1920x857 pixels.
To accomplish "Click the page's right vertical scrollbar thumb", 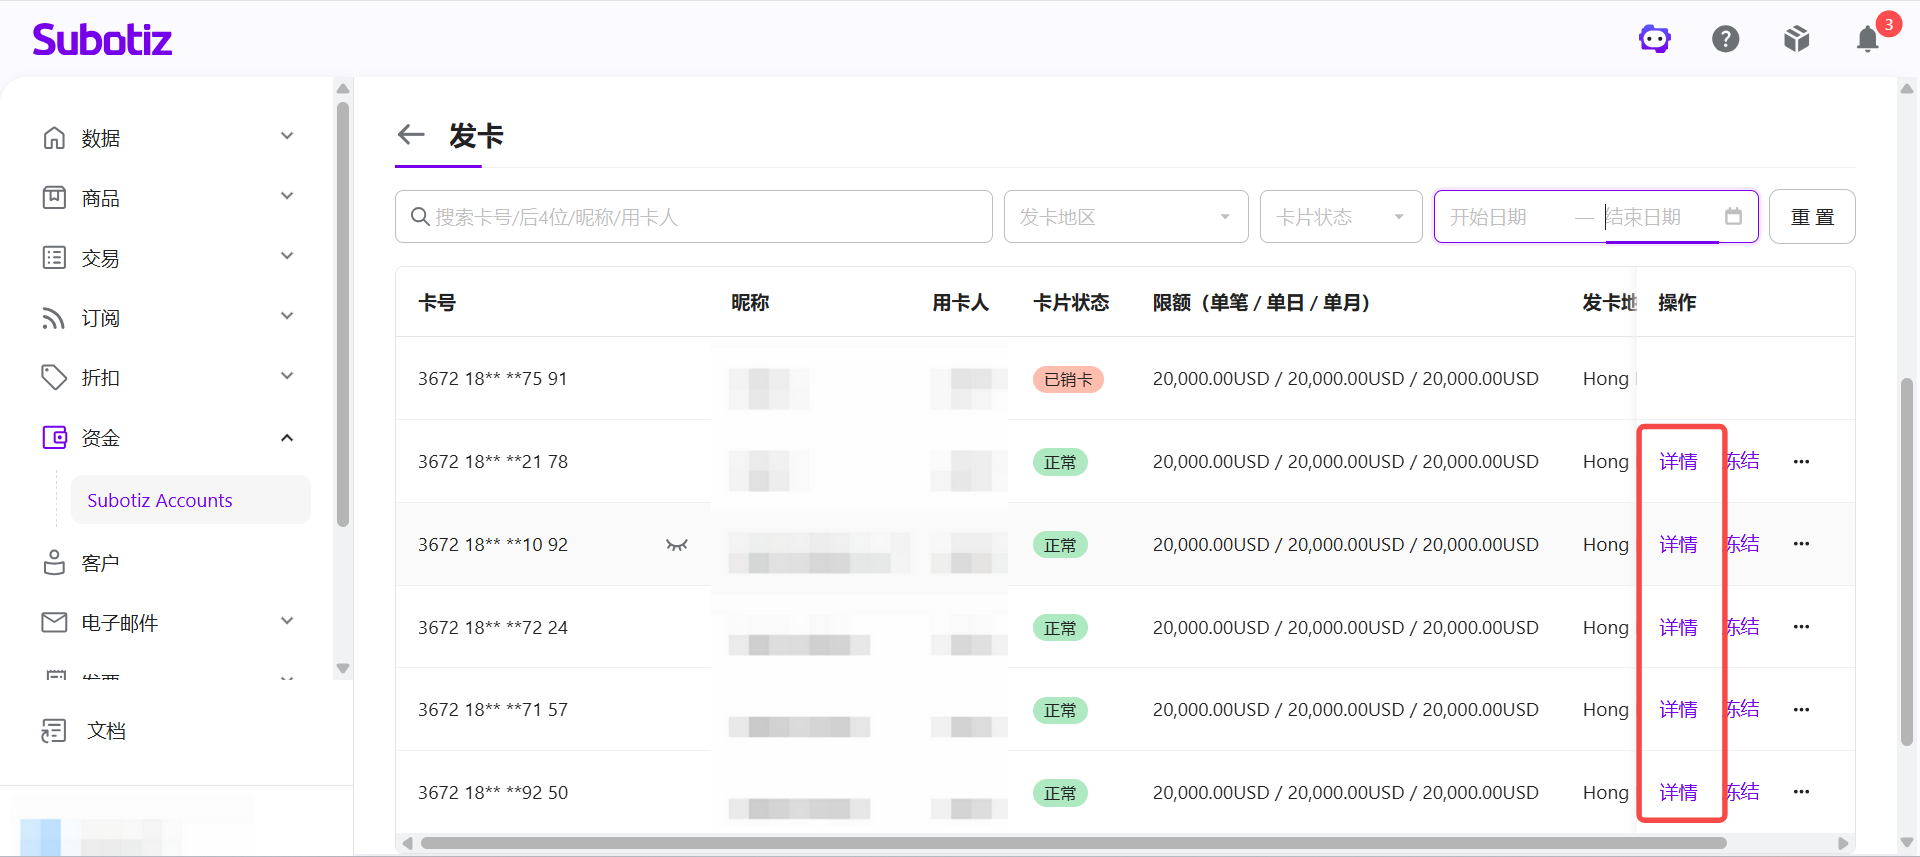I will tap(1907, 561).
